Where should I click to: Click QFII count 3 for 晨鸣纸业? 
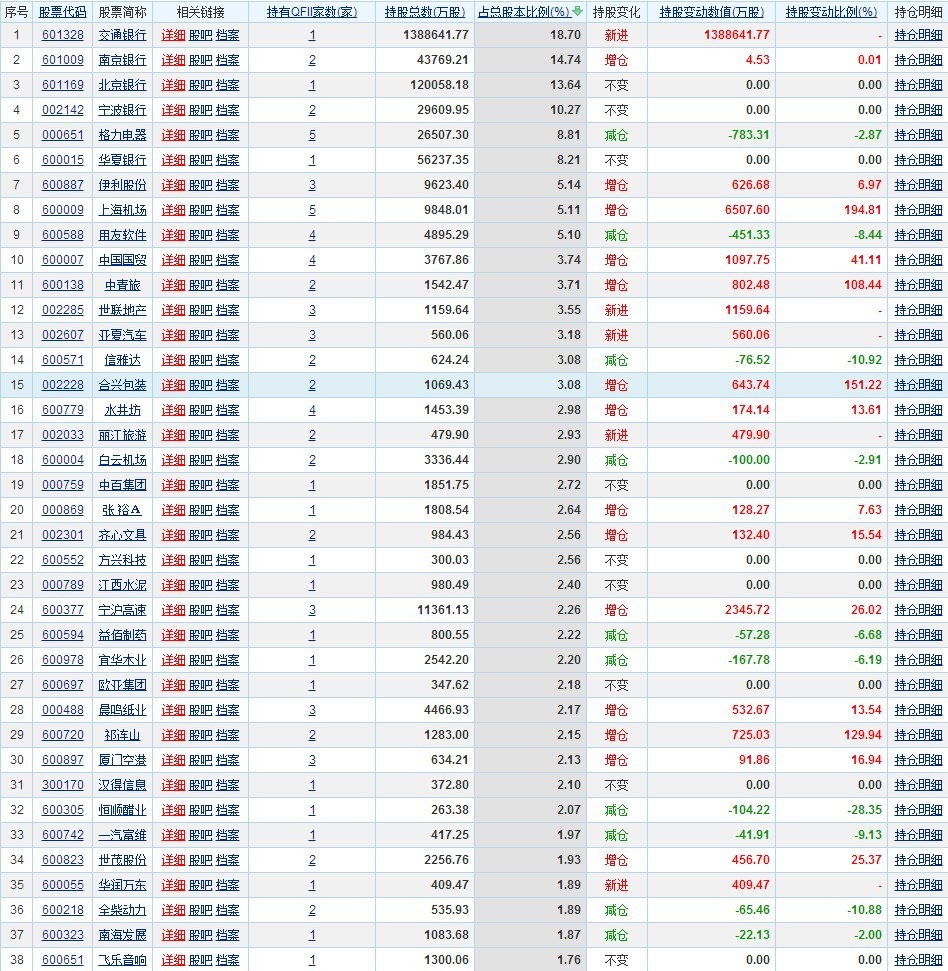312,710
